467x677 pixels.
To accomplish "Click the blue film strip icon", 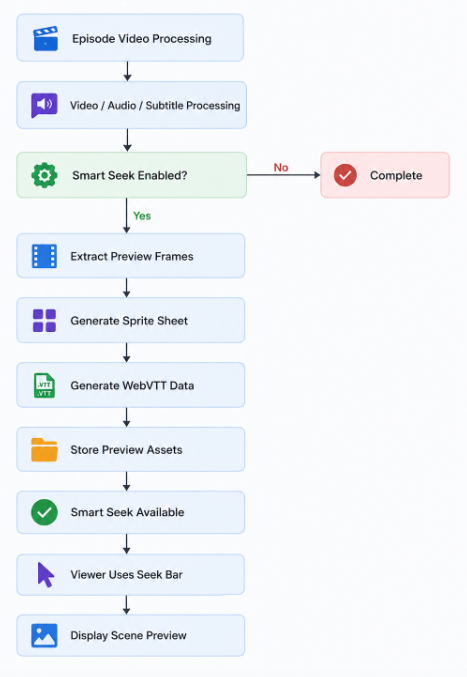I will pos(44,256).
